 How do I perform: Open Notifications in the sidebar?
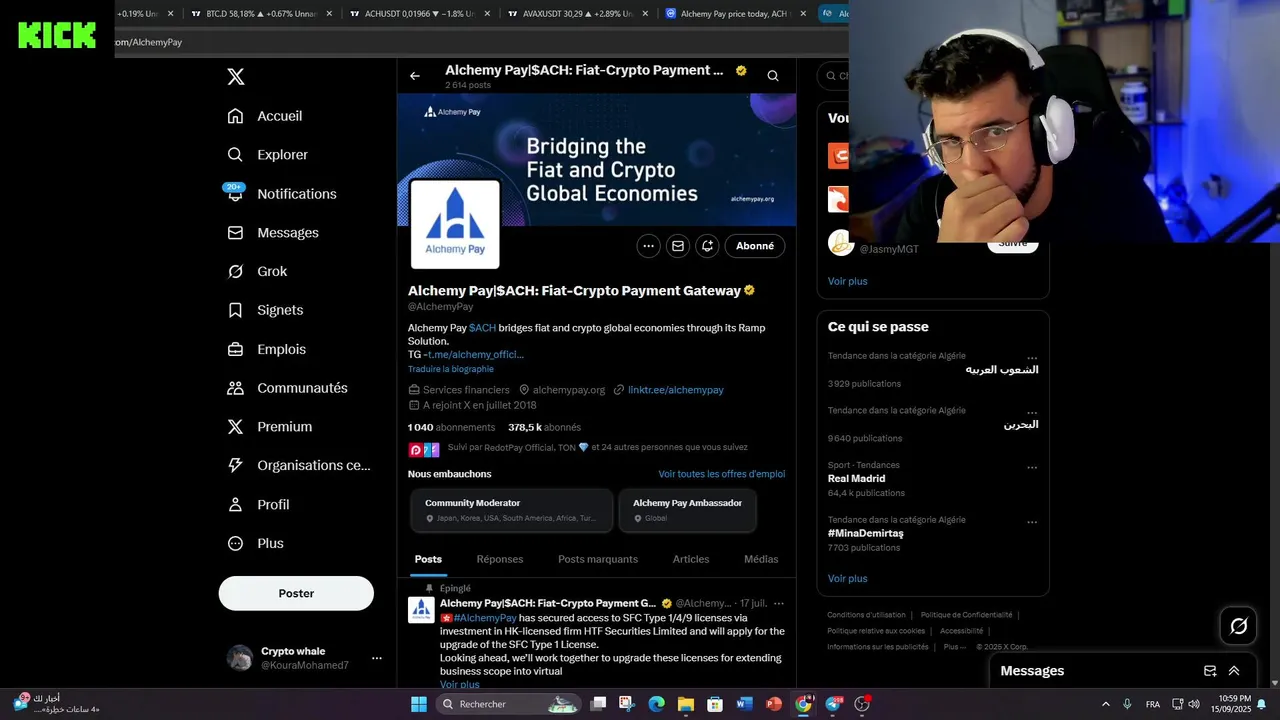pos(281,194)
